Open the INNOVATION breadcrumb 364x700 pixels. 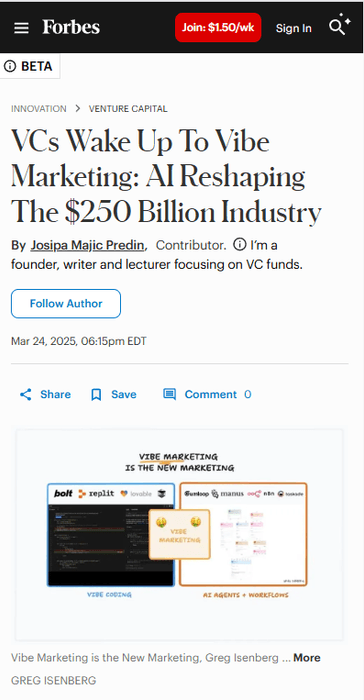(39, 108)
